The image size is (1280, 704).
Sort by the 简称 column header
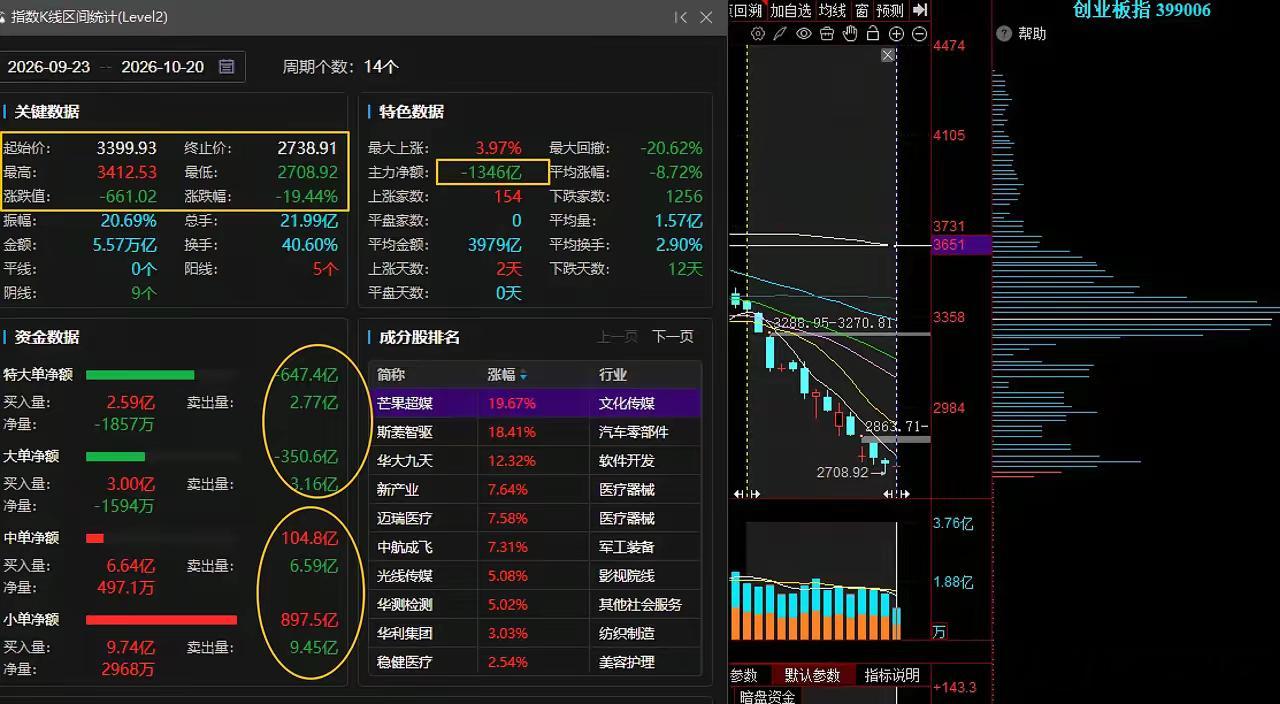[391, 375]
